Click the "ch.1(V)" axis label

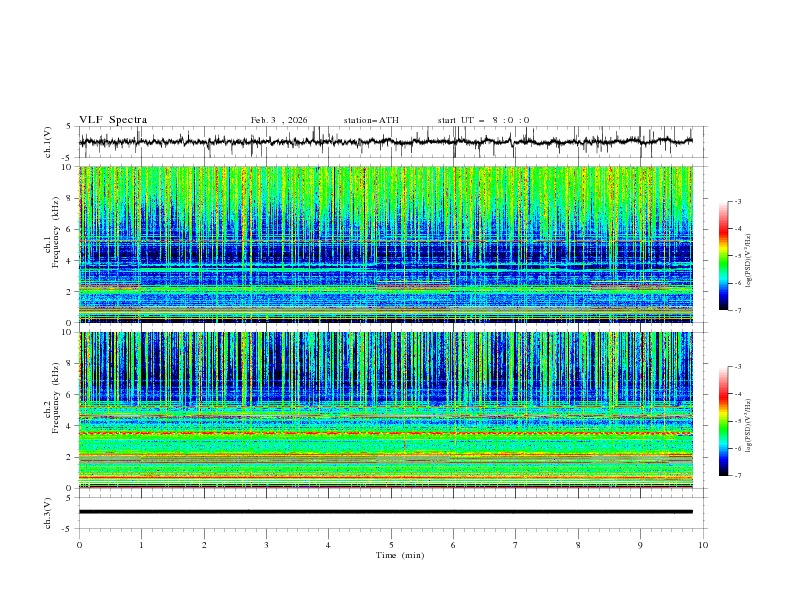(x=48, y=142)
